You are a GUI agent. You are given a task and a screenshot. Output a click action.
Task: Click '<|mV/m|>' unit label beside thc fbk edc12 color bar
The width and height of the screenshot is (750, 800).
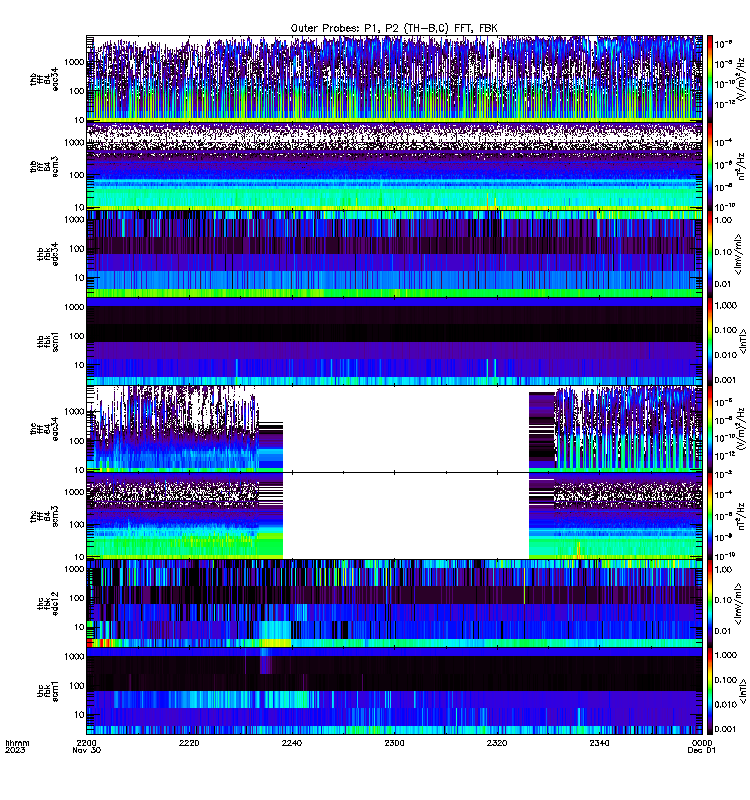[738, 605]
